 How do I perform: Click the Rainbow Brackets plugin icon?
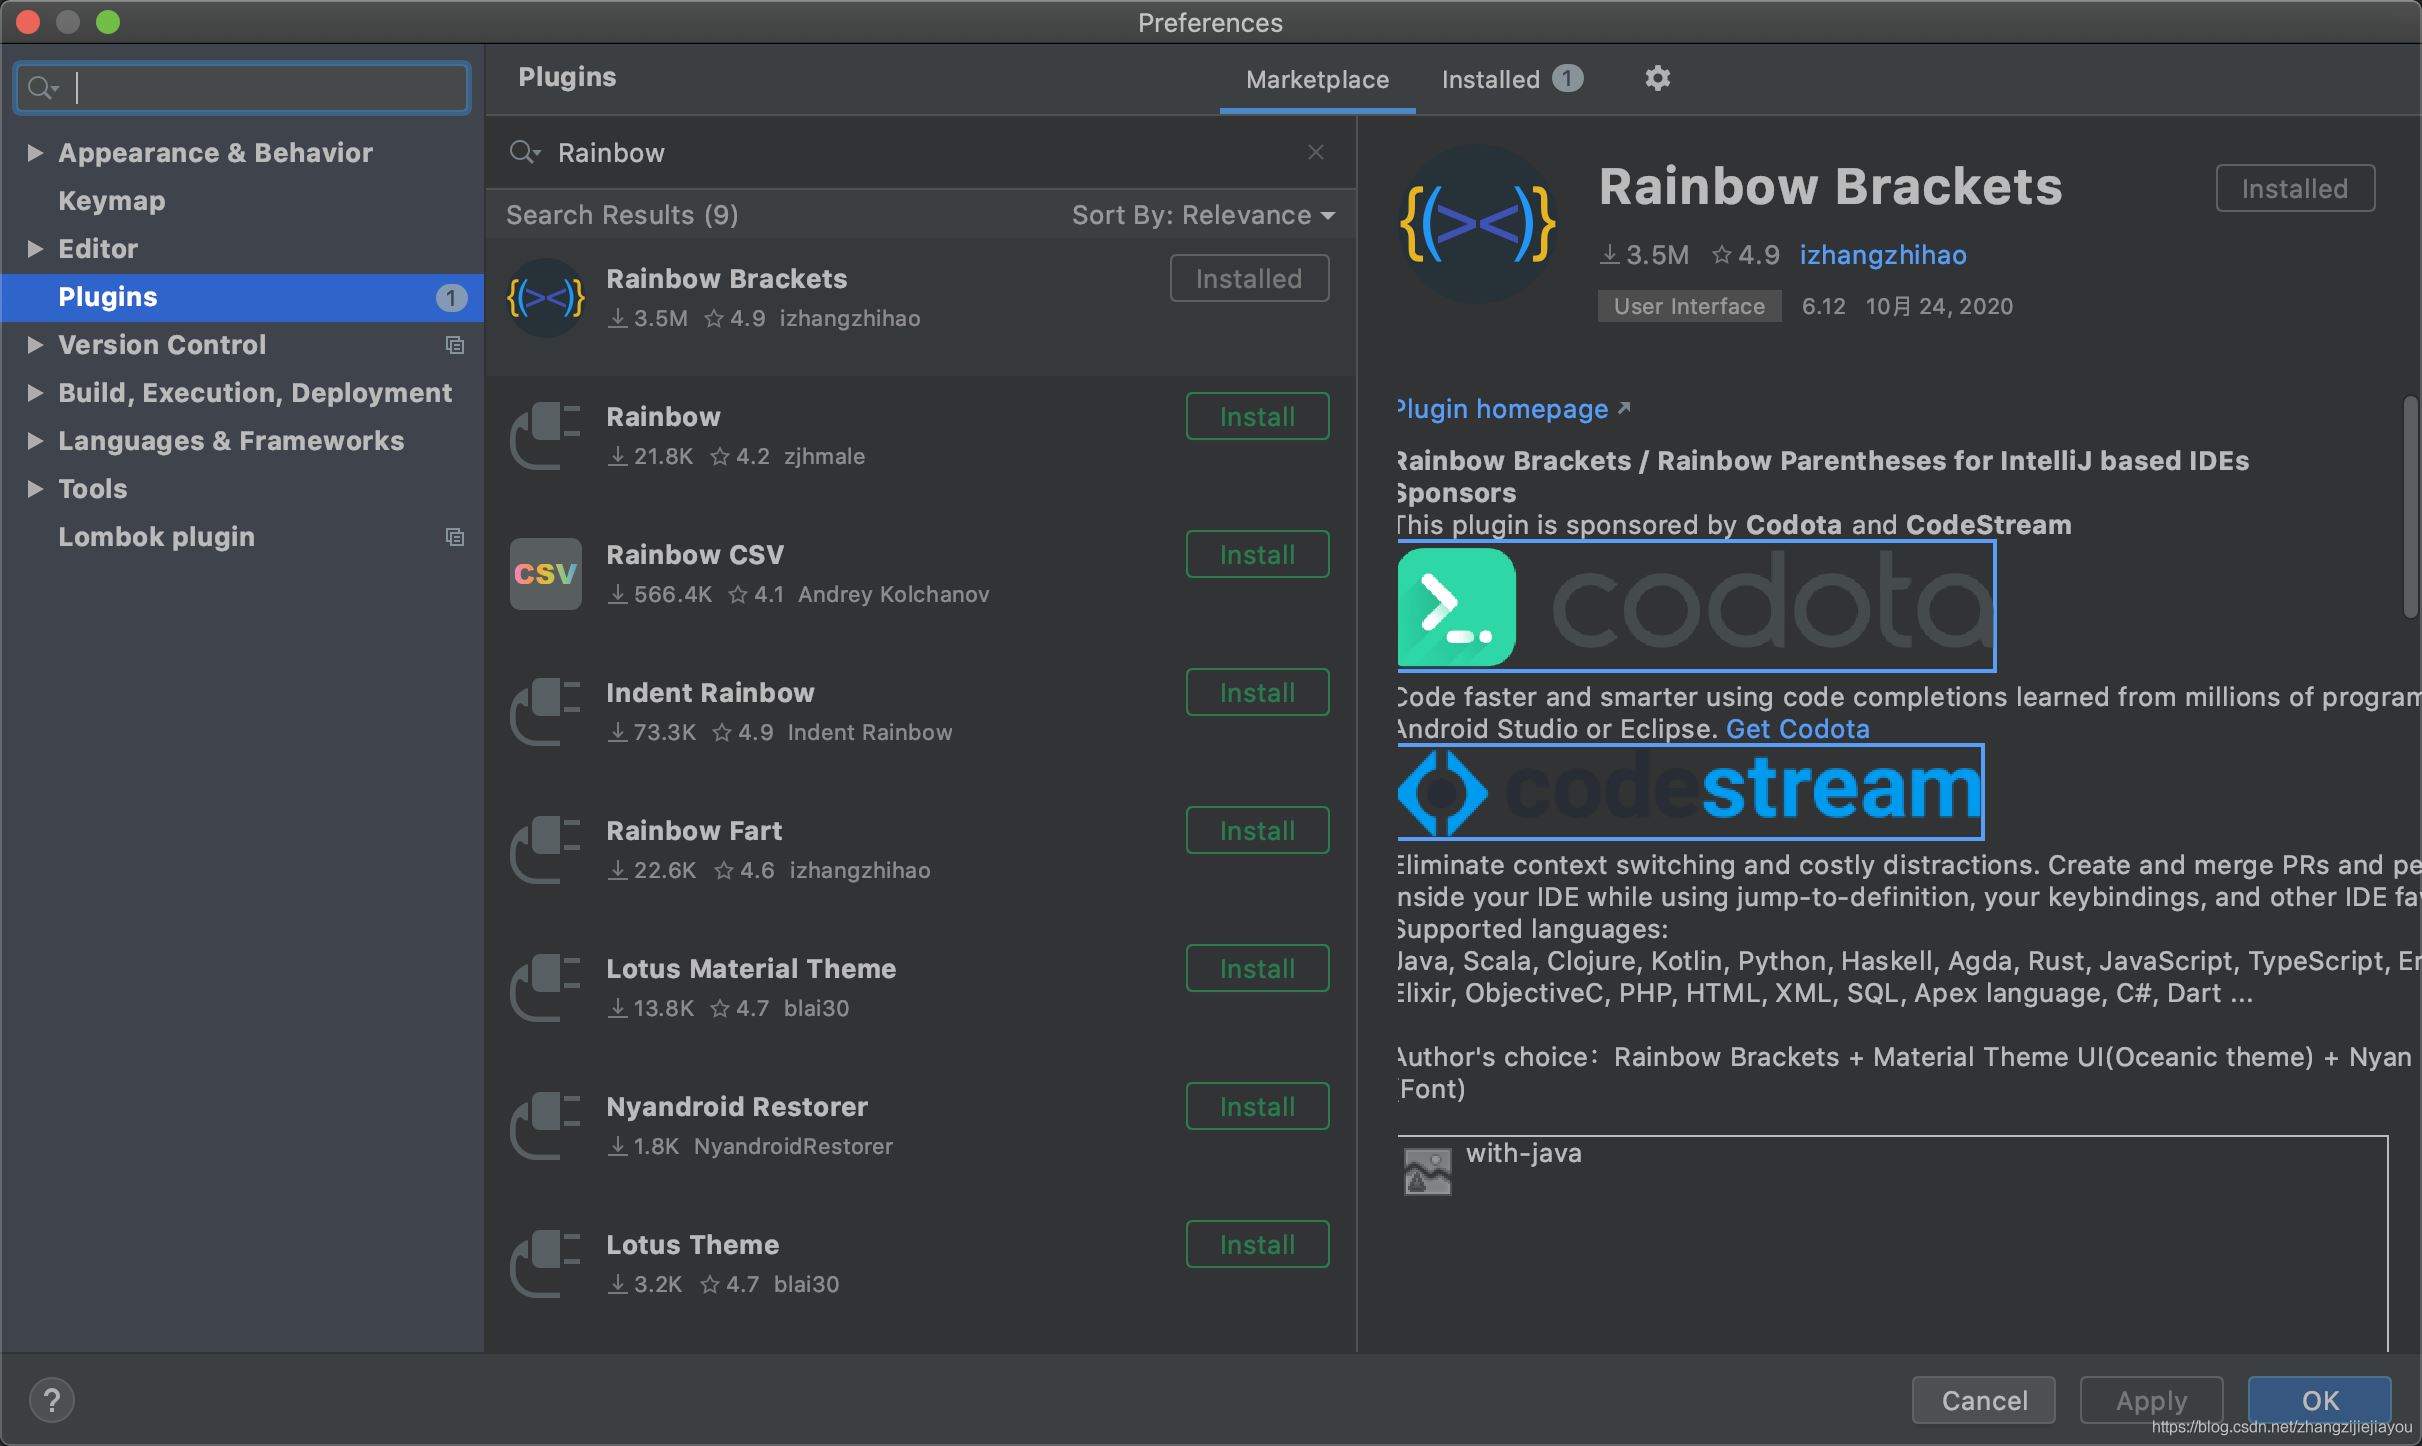546,294
